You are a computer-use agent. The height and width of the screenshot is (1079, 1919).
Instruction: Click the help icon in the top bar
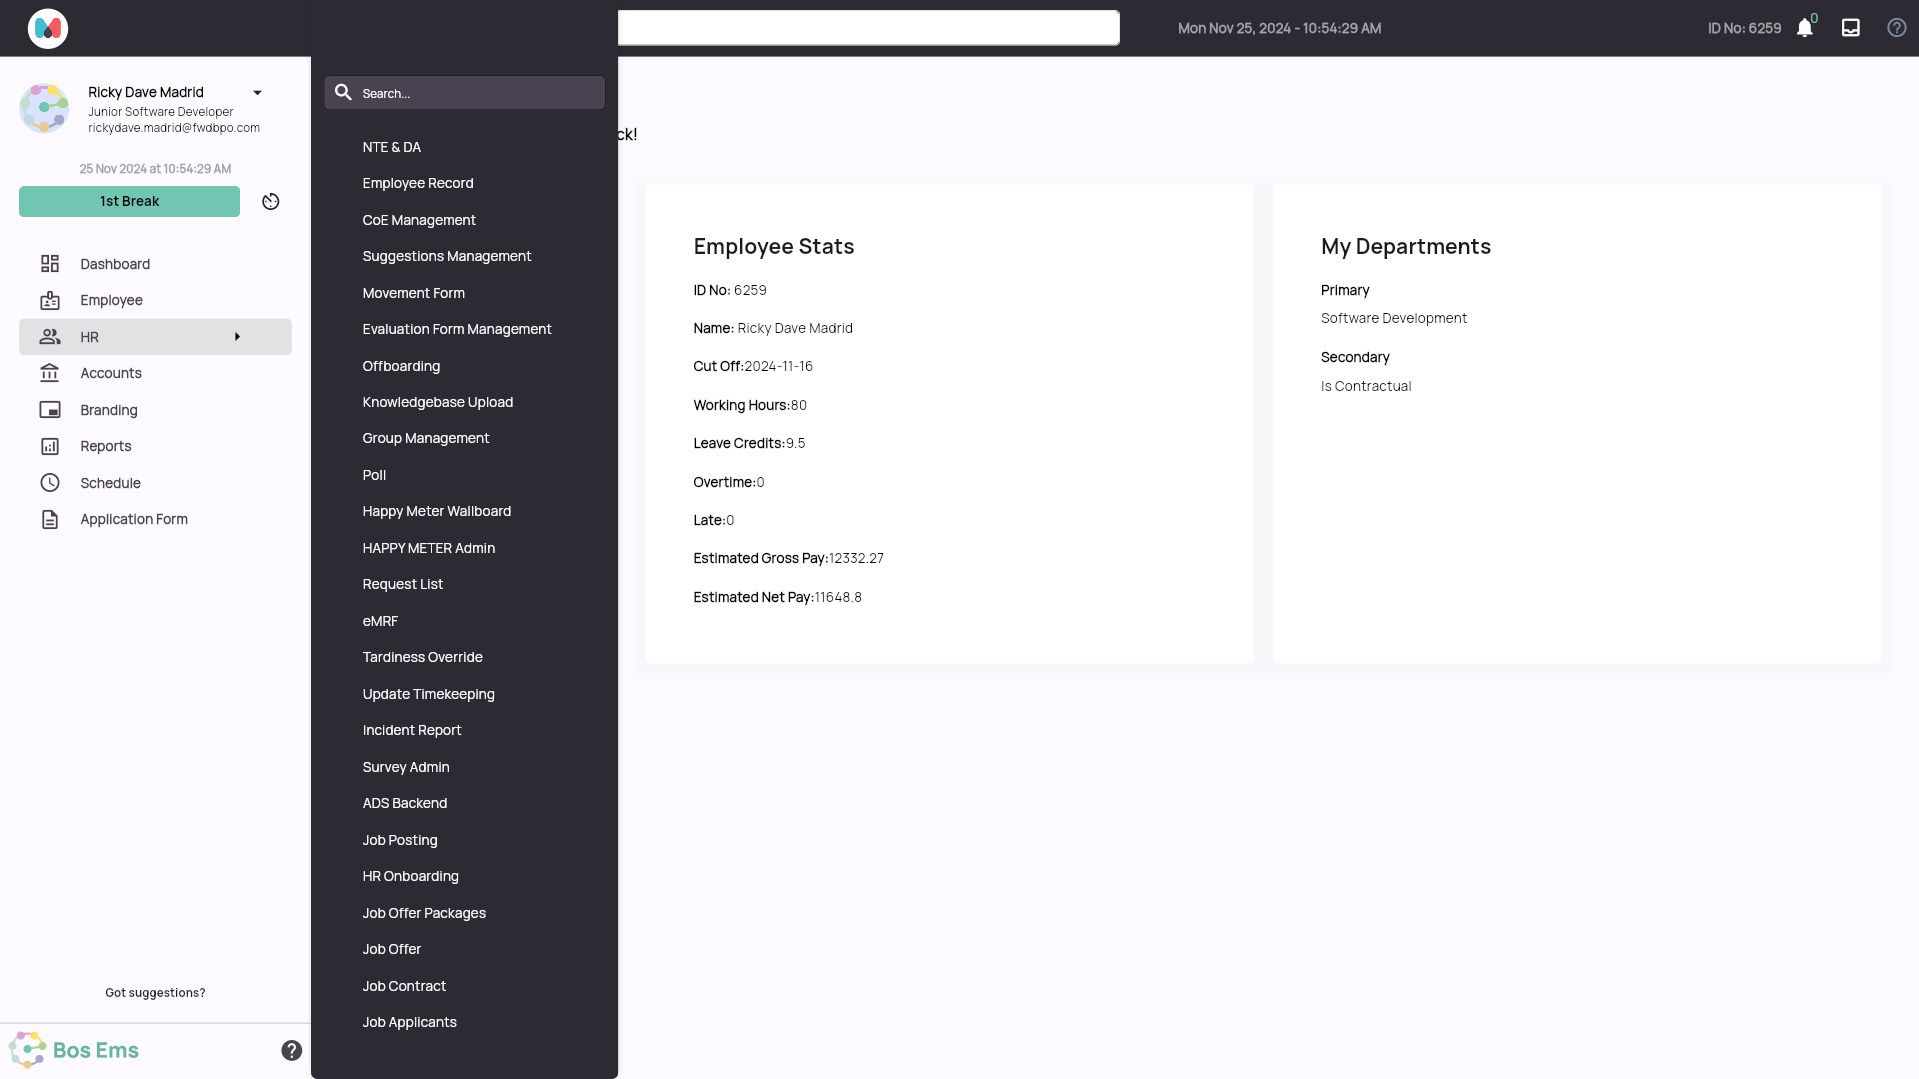(1897, 28)
